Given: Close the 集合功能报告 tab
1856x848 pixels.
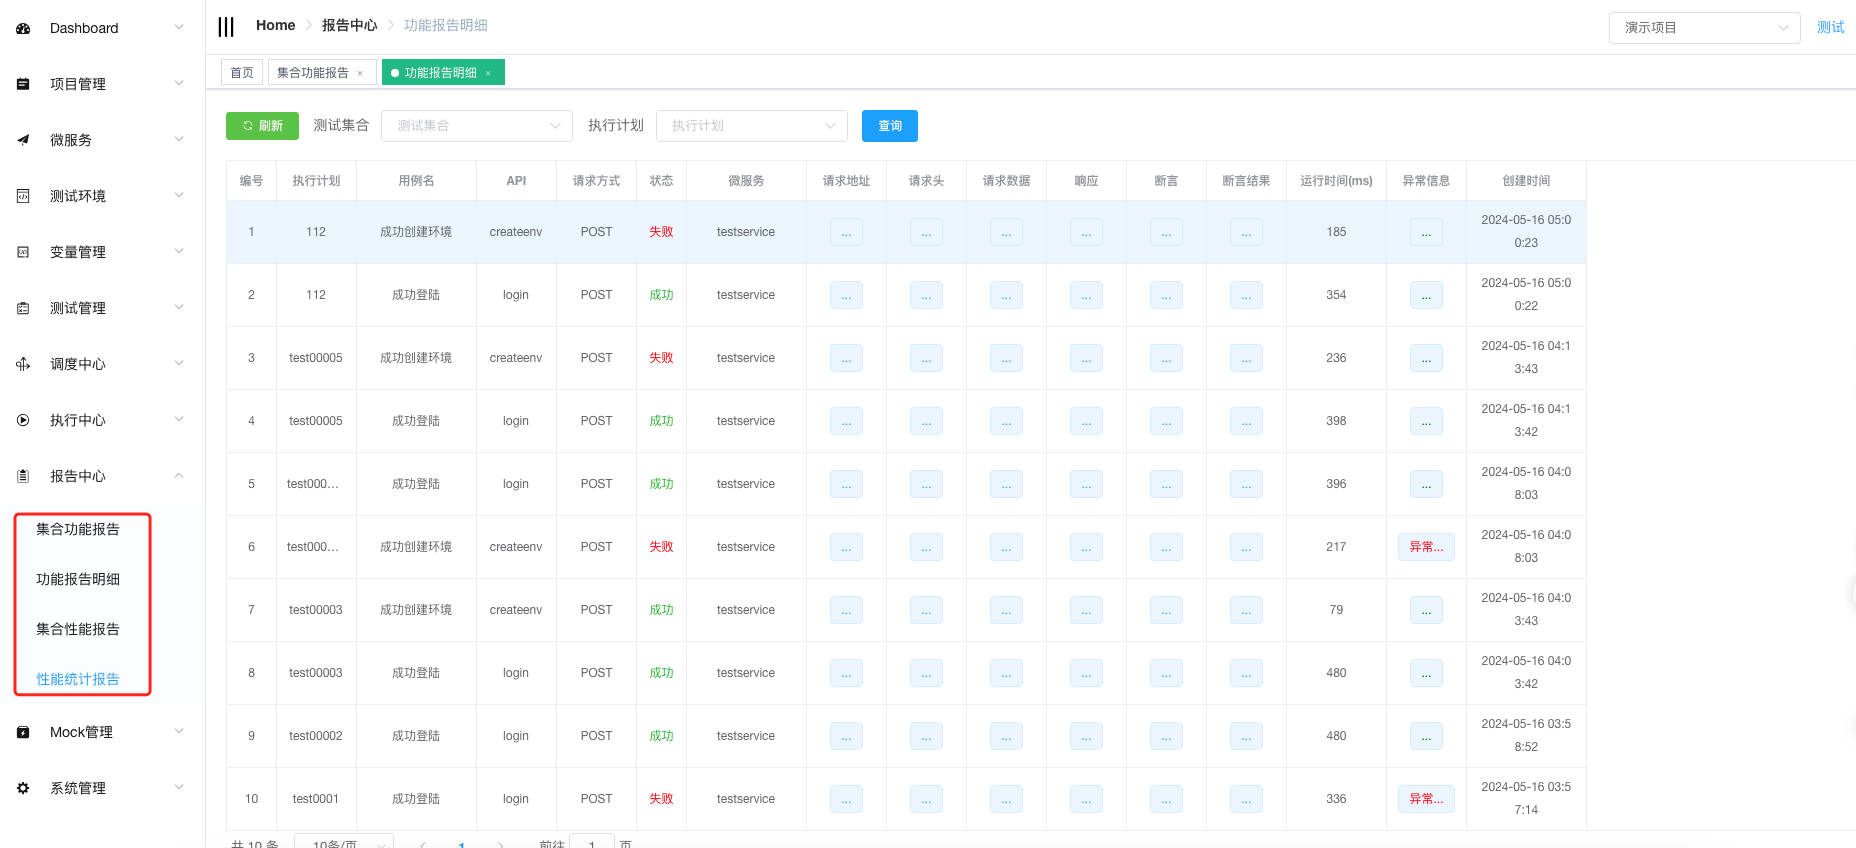Looking at the screenshot, I should (360, 73).
